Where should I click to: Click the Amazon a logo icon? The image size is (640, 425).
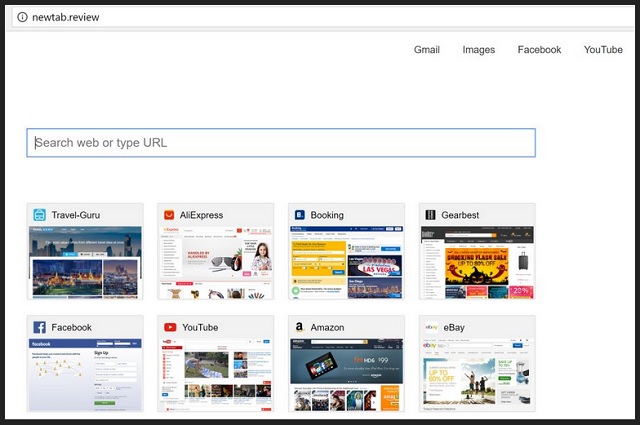(300, 327)
